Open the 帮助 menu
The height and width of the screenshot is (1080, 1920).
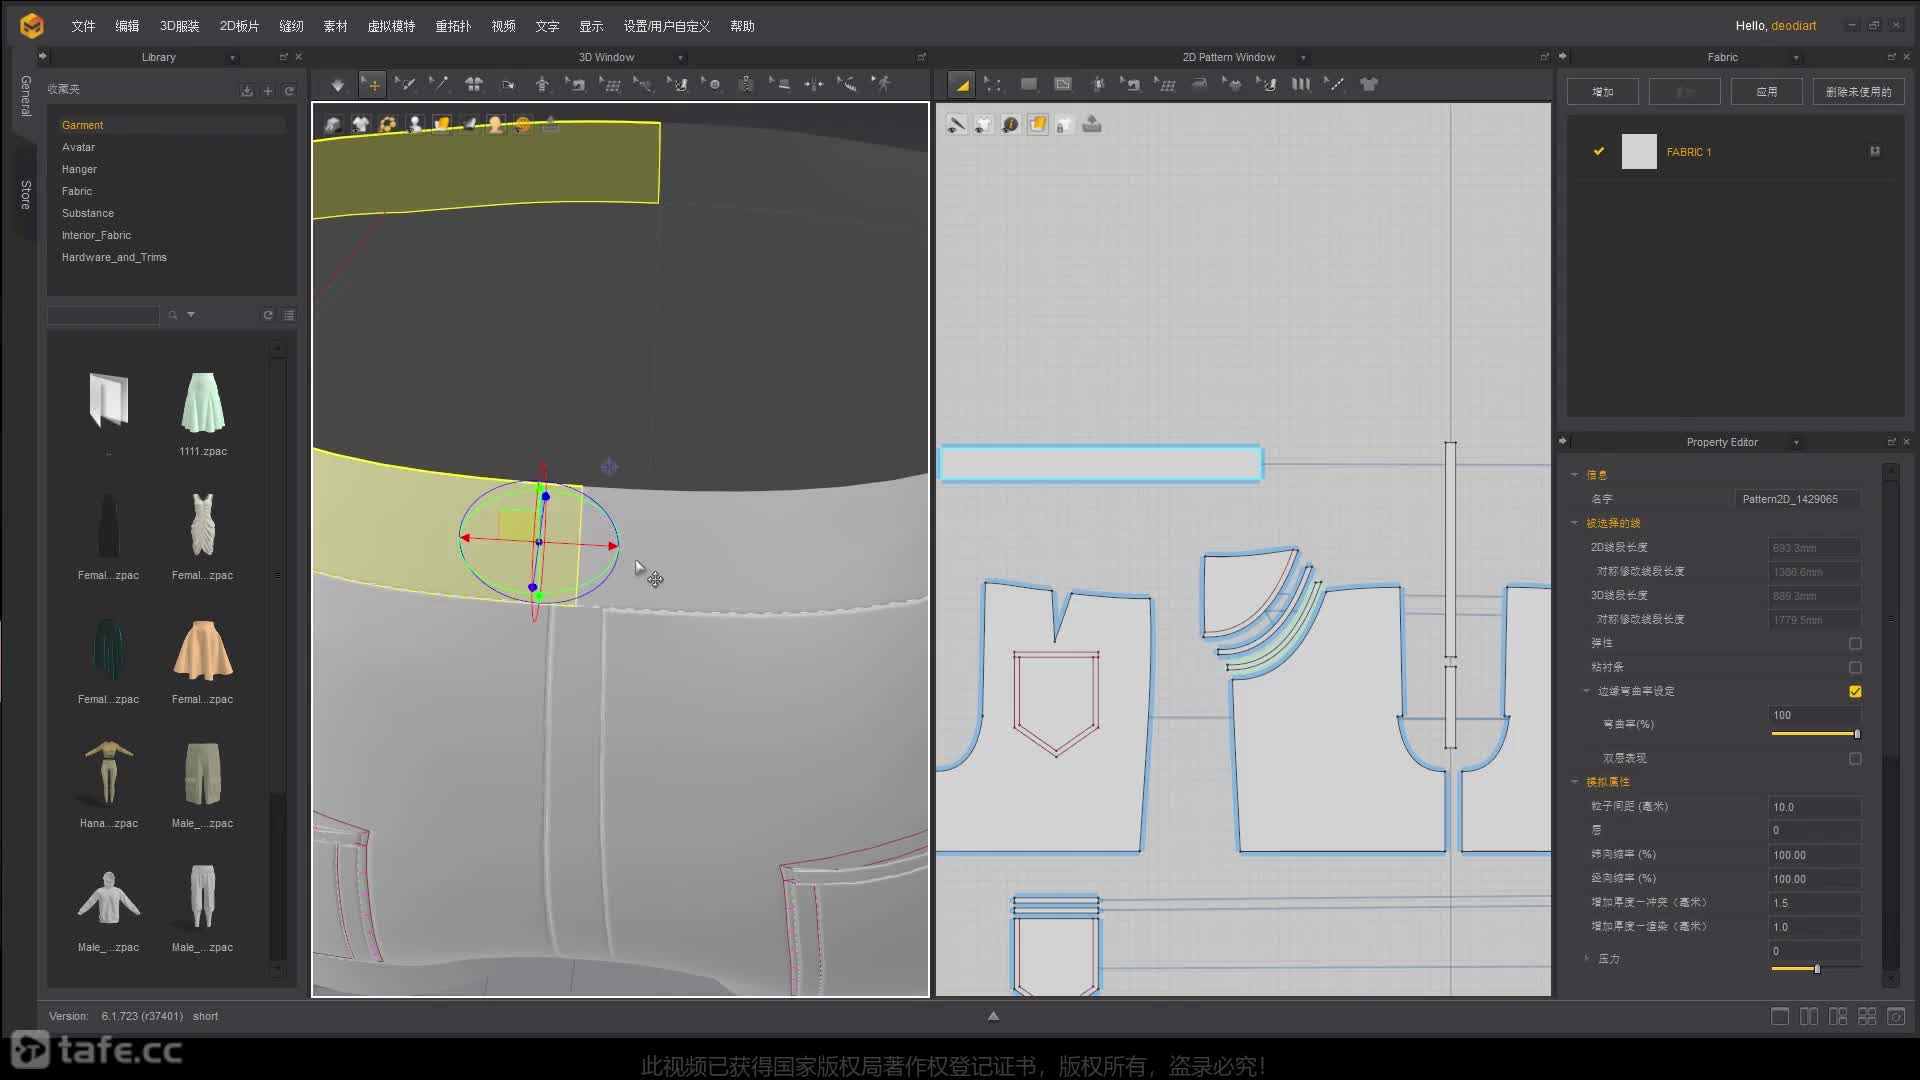click(742, 26)
